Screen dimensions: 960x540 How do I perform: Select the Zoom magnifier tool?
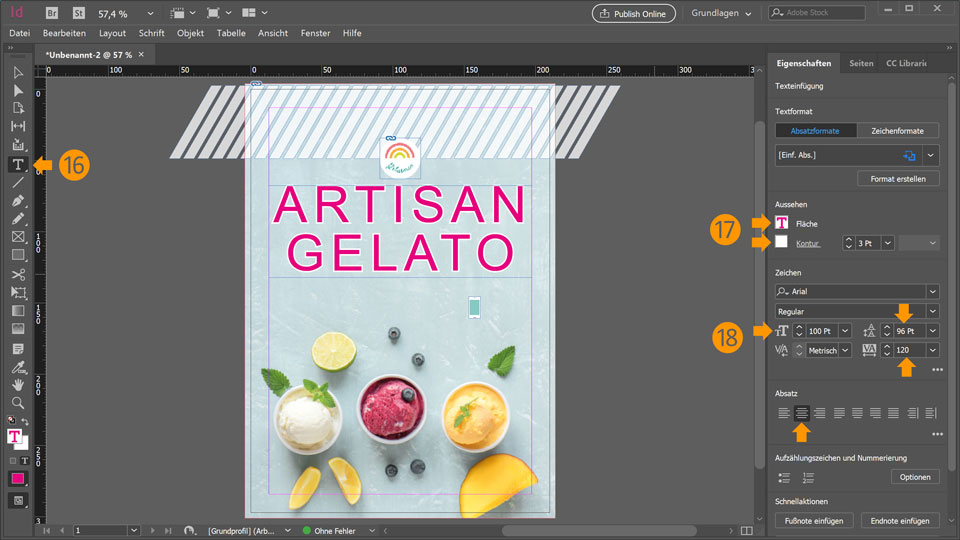coord(18,402)
